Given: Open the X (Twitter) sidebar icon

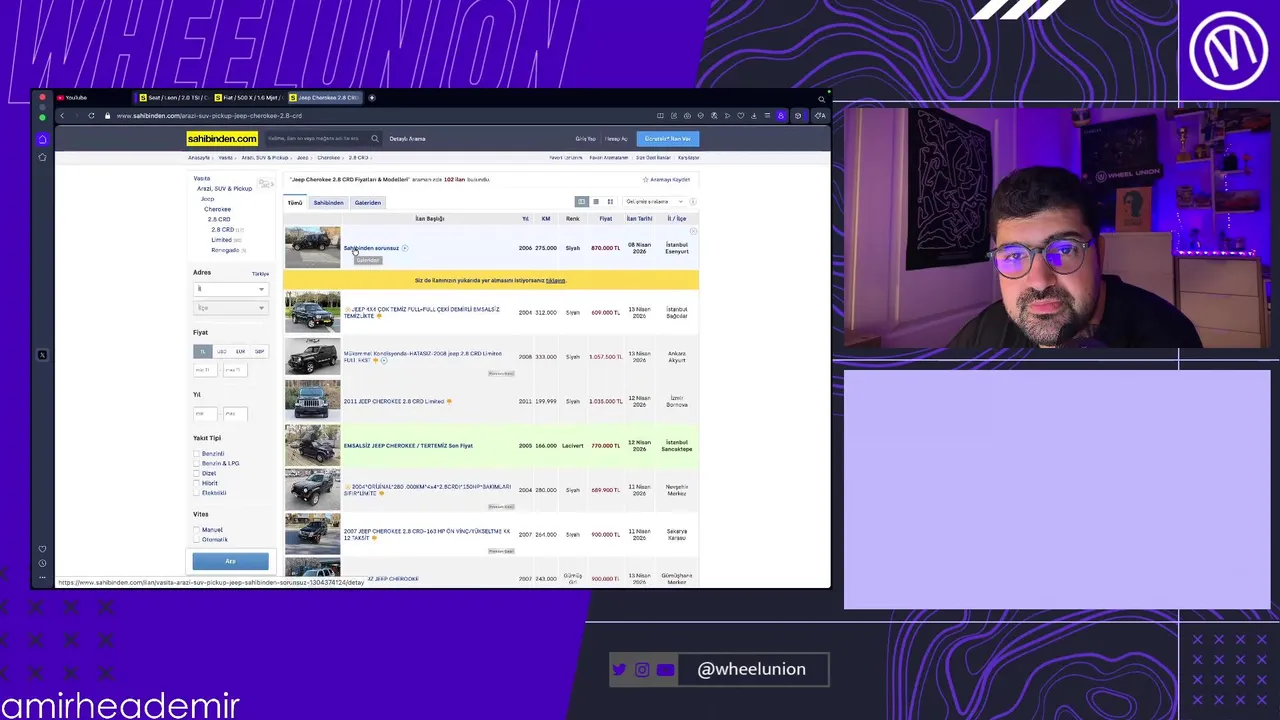Looking at the screenshot, I should click(42, 355).
